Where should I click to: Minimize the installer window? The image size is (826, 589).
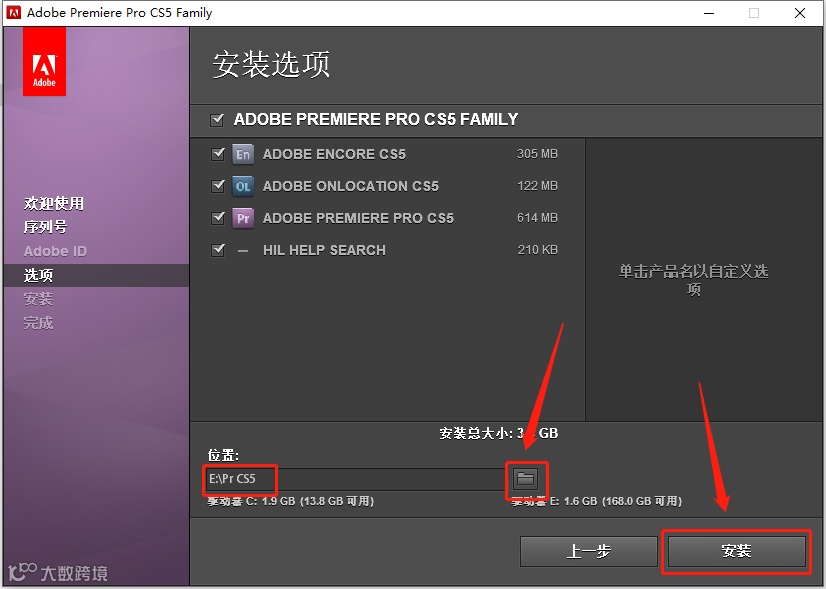pos(709,13)
